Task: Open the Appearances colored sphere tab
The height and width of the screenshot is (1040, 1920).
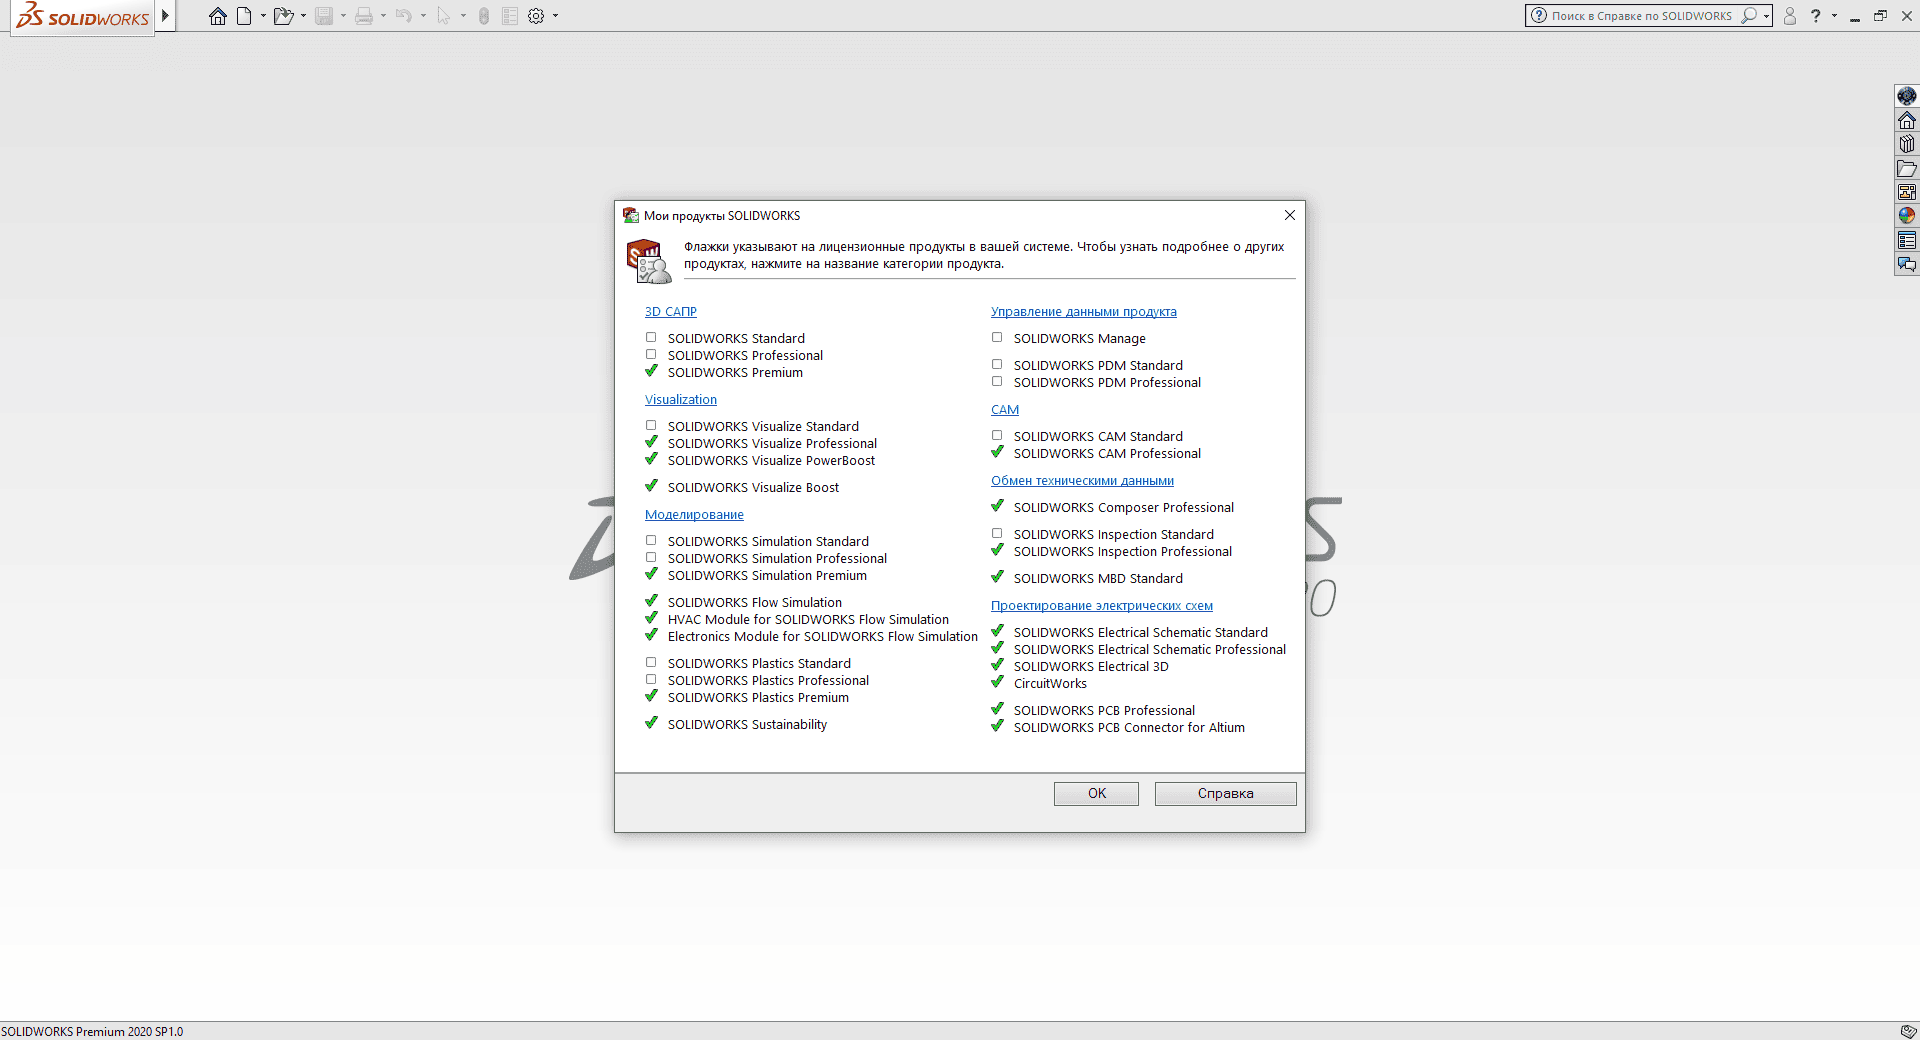Action: pos(1907,216)
